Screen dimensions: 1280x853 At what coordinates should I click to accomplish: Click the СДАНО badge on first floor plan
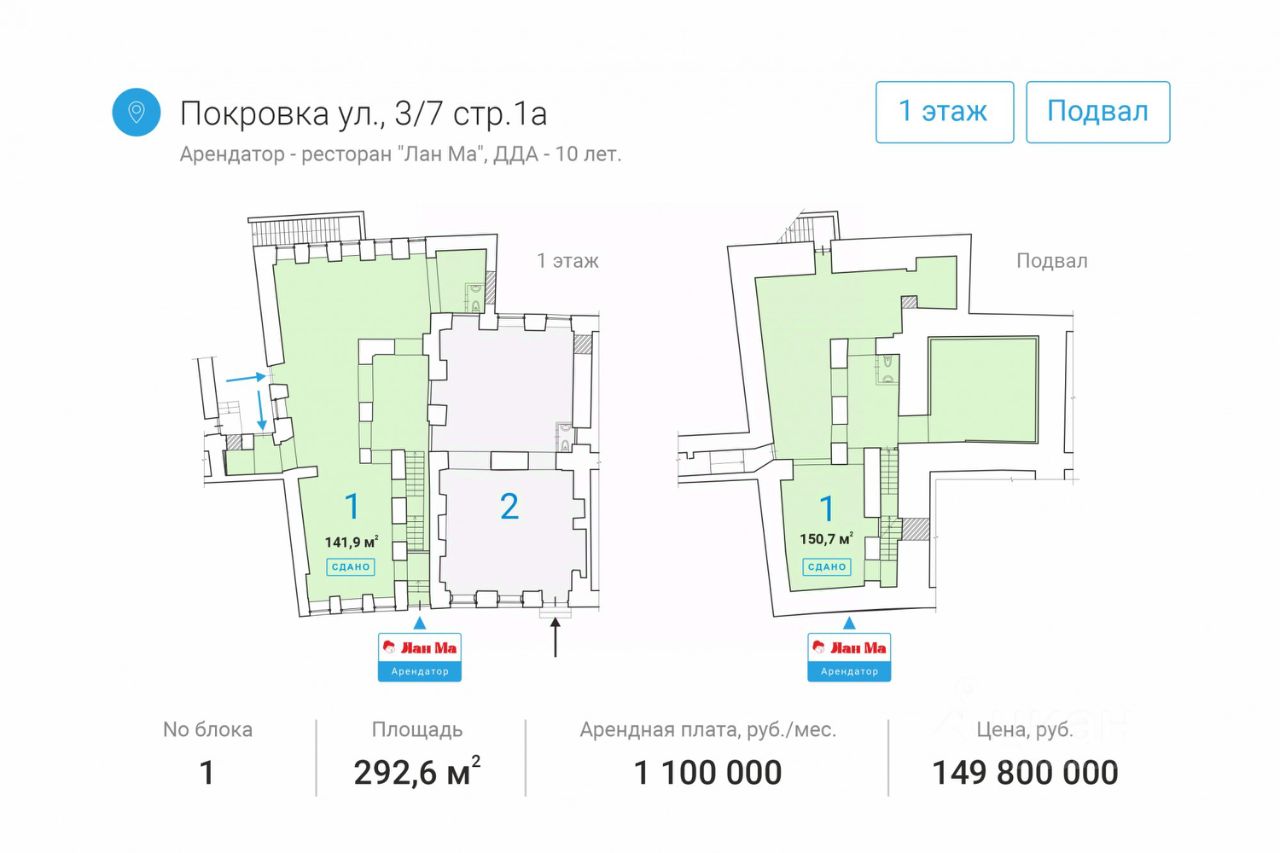pos(351,567)
